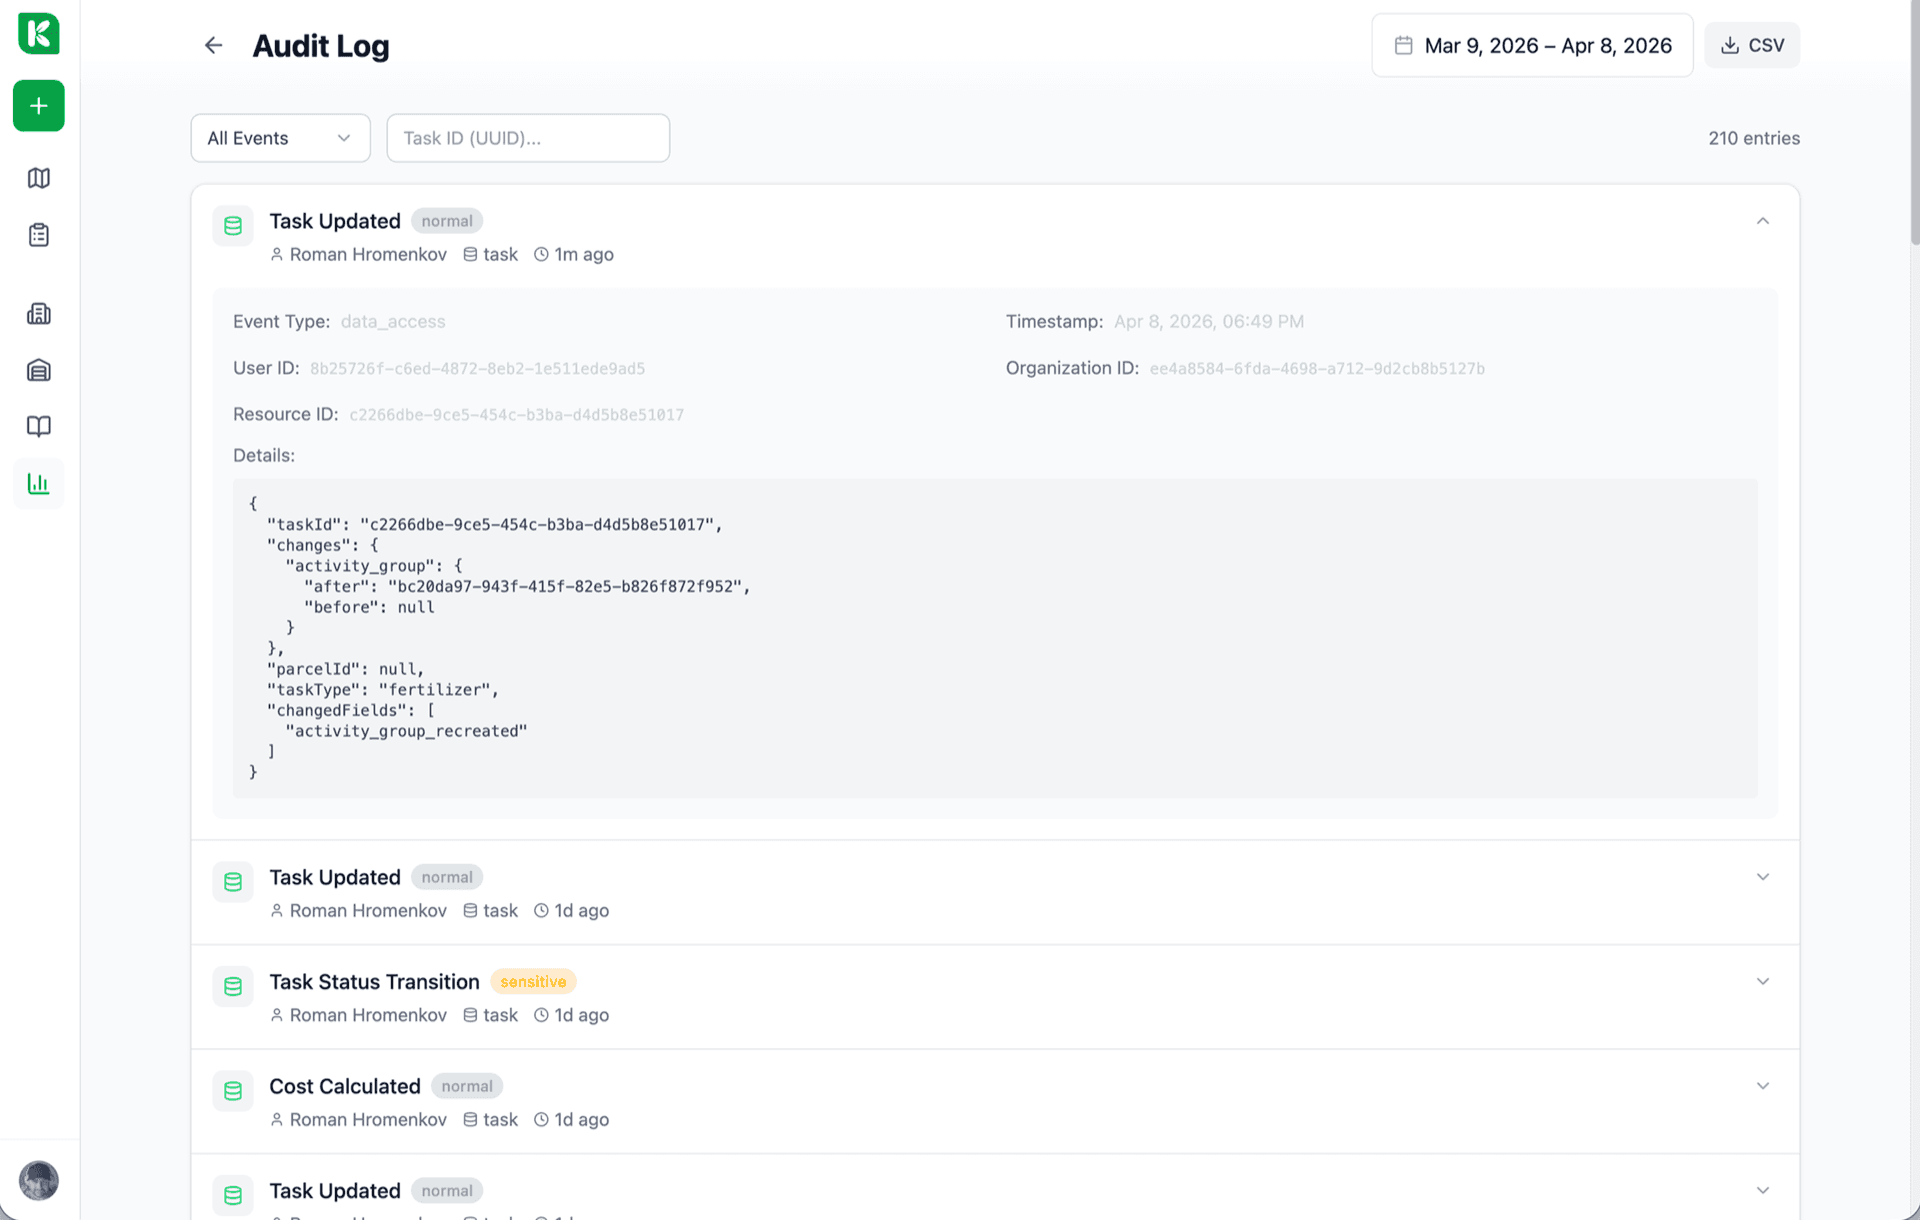Click the building icon in sidebar
Screen dimensions: 1920x1220
tap(39, 314)
